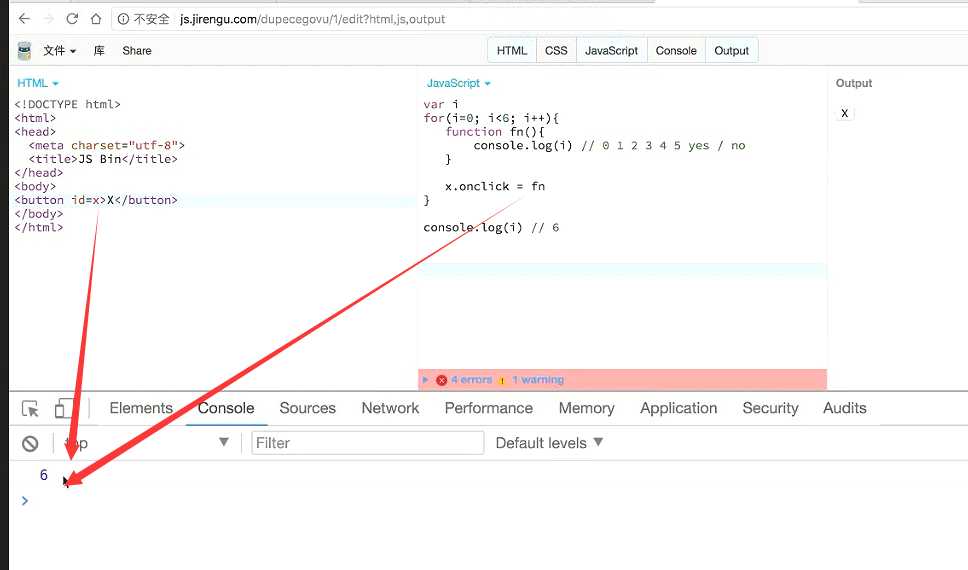
Task: Open the Default levels dropdown
Action: (549, 443)
